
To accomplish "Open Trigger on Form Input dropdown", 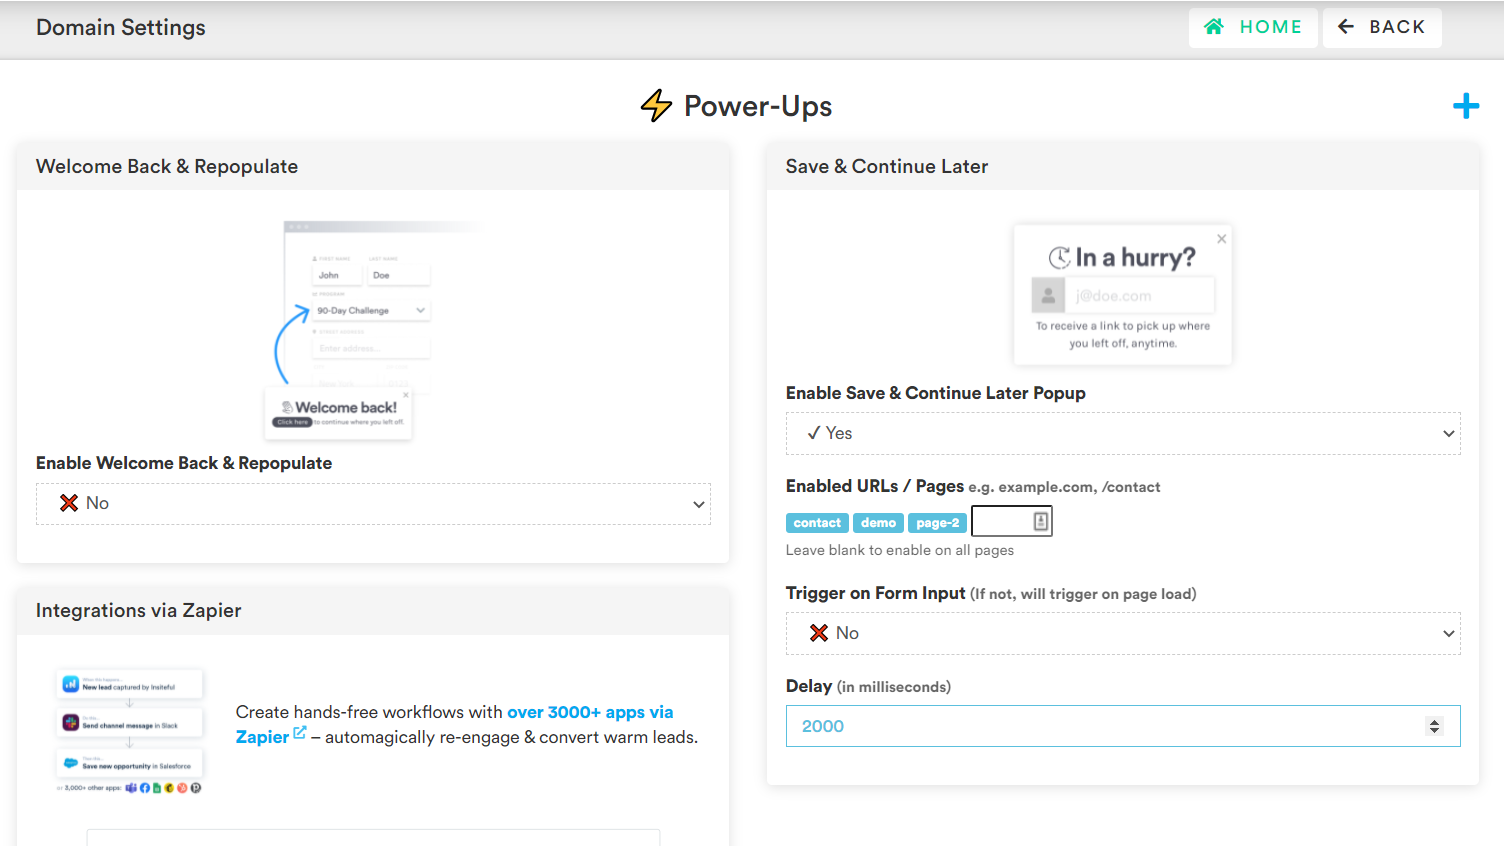I will (x=1122, y=634).
